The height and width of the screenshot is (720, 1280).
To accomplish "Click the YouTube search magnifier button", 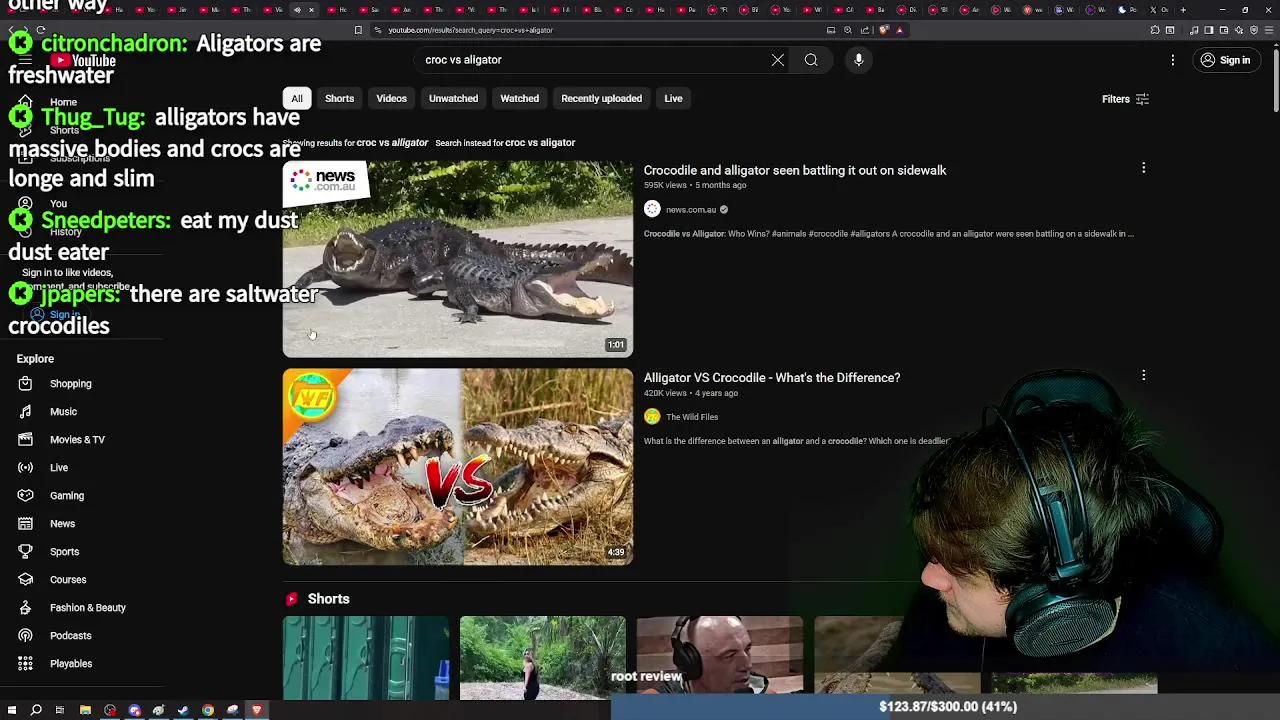I will coord(811,60).
